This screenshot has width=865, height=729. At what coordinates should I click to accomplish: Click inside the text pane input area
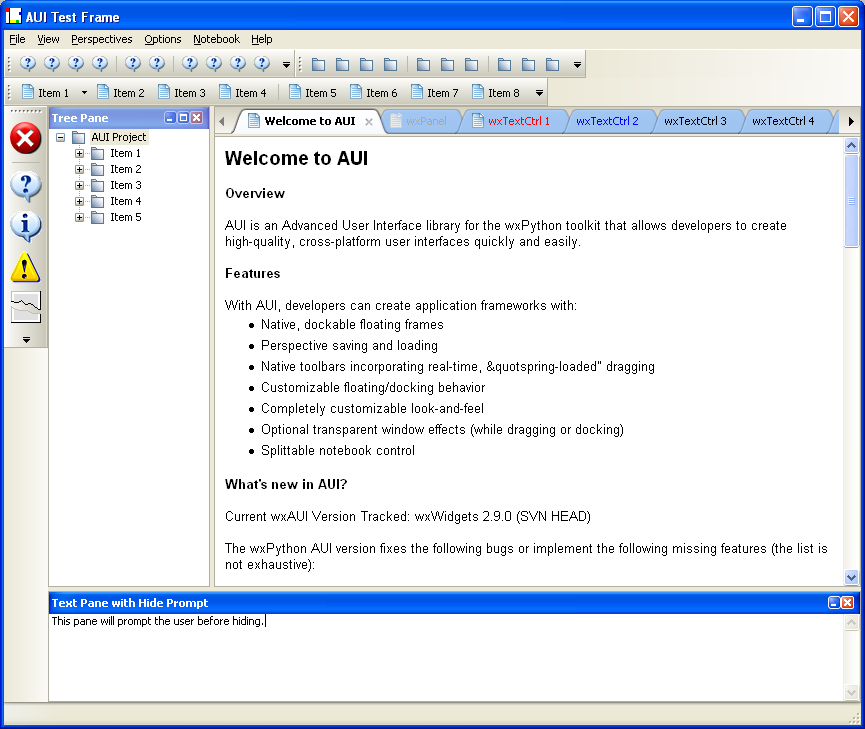coord(440,655)
